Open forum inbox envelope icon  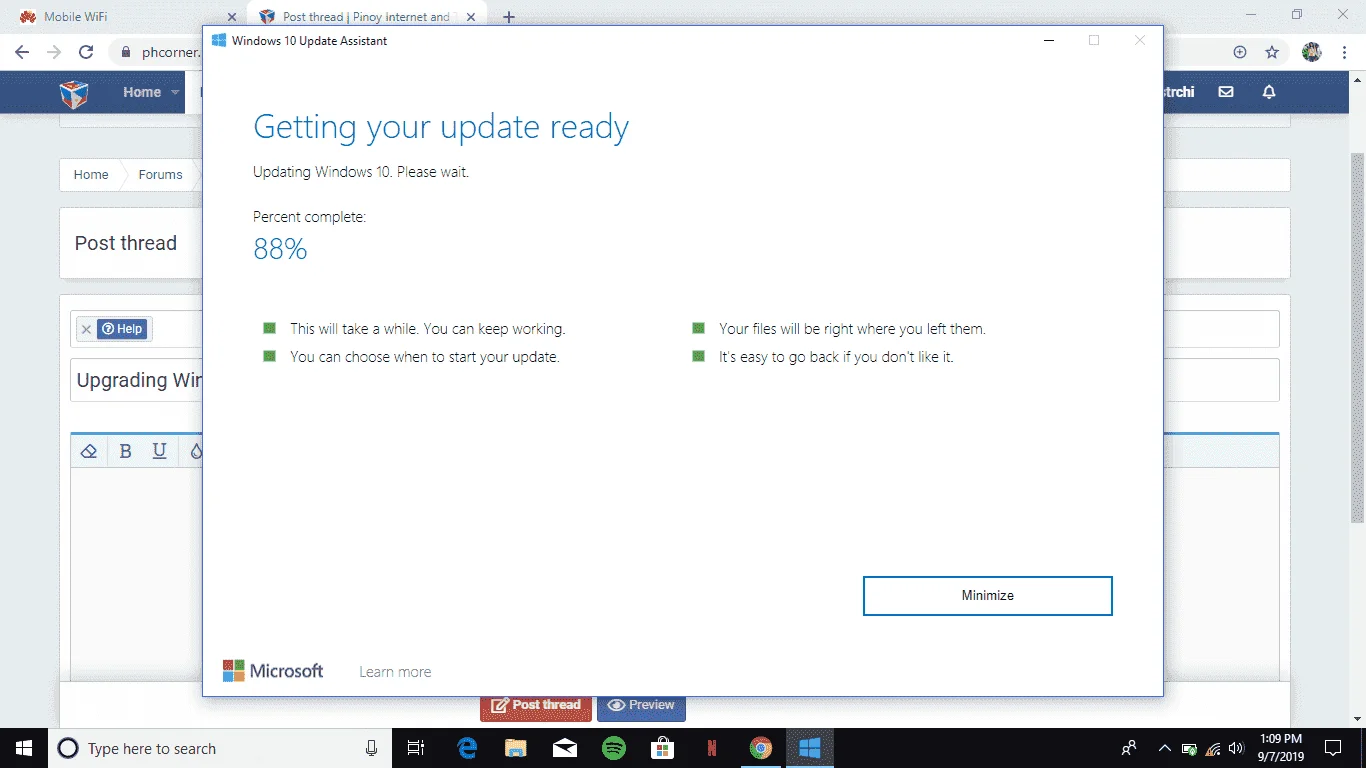tap(1226, 92)
